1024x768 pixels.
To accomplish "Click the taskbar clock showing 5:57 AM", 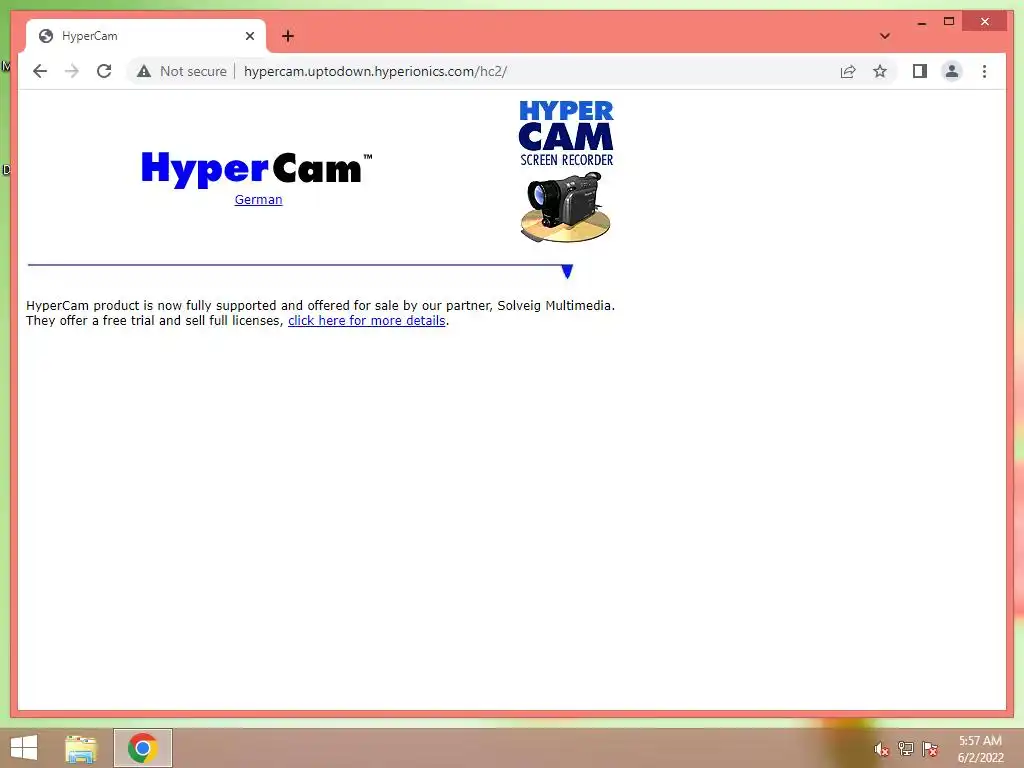I will click(980, 749).
